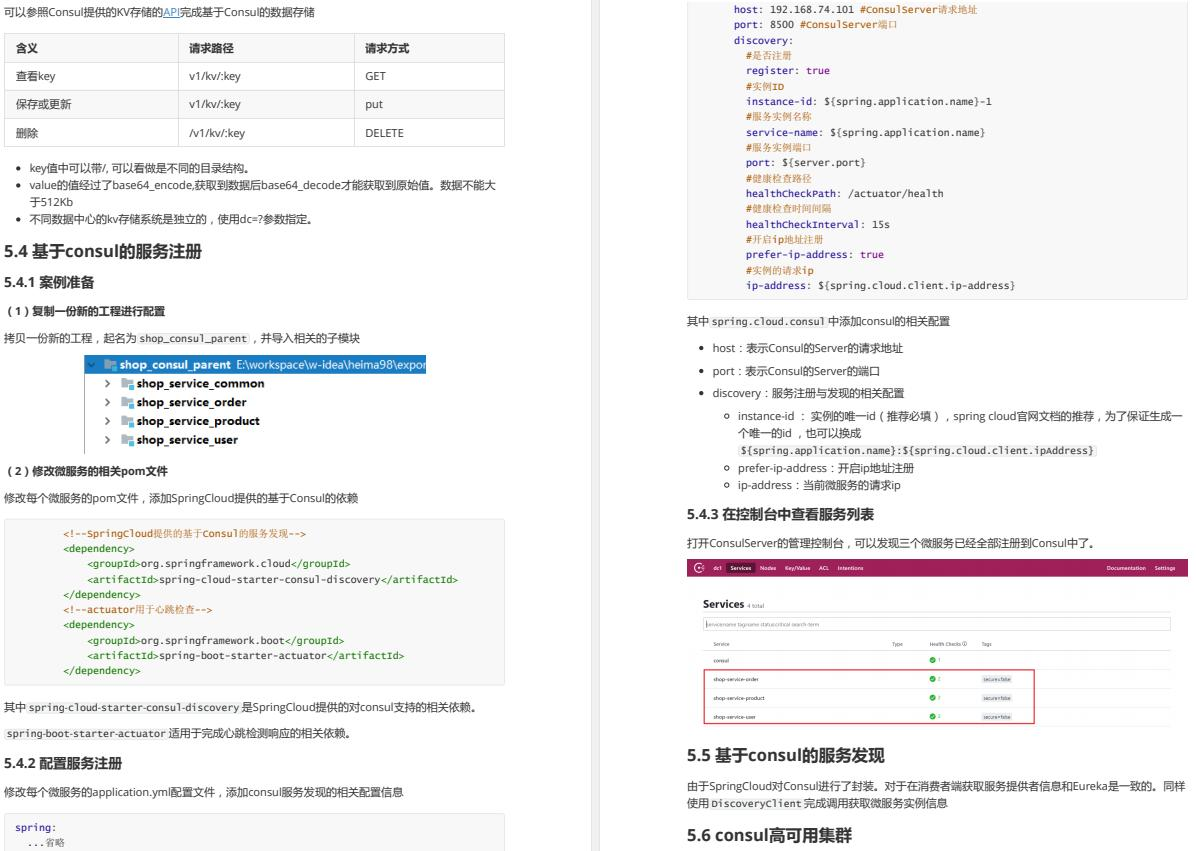Open the ACL tab in Consul
The height and width of the screenshot is (851, 1196).
824,568
